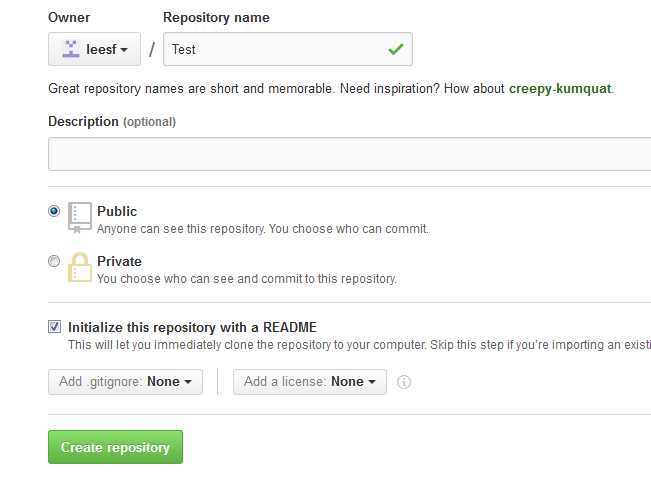Click the Repository name input field
Image resolution: width=651 pixels, height=492 pixels.
pos(288,49)
